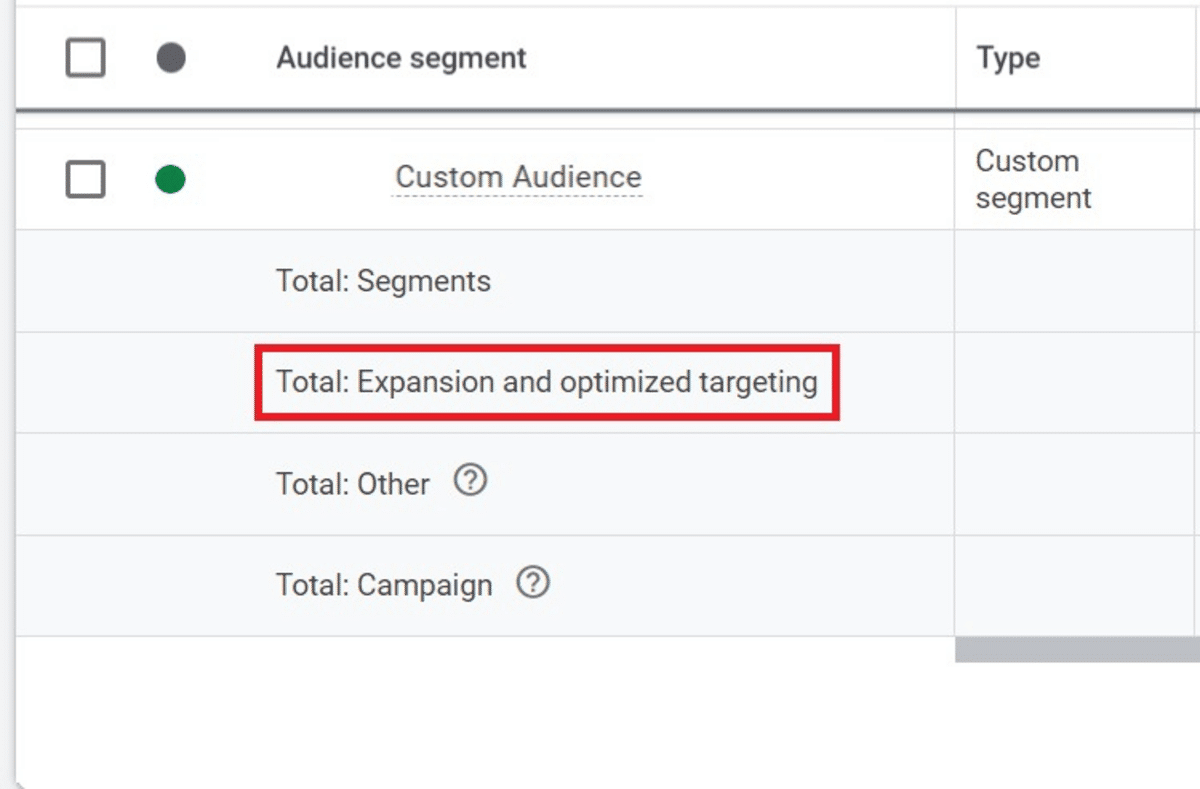
Task: Check the select-all checkbox in the header
Action: [x=84, y=57]
